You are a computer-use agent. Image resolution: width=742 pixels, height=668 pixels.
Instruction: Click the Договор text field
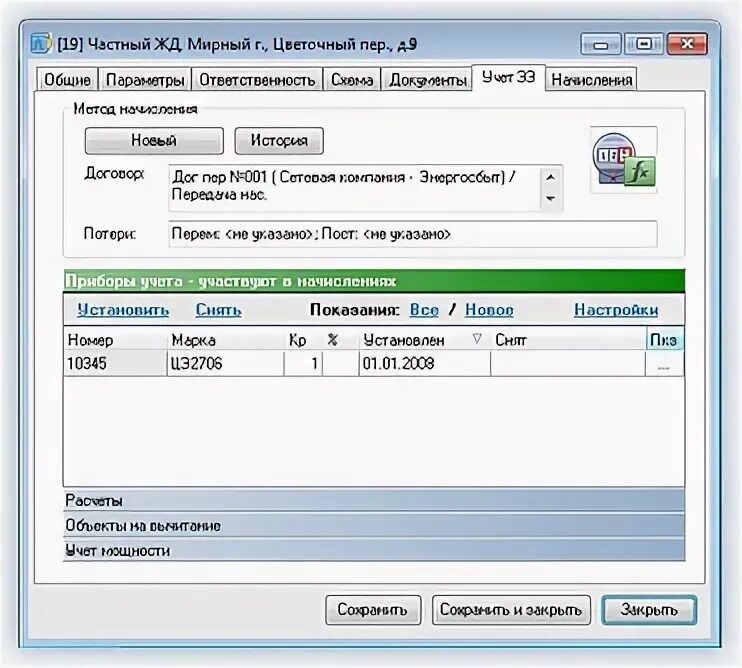pos(354,188)
